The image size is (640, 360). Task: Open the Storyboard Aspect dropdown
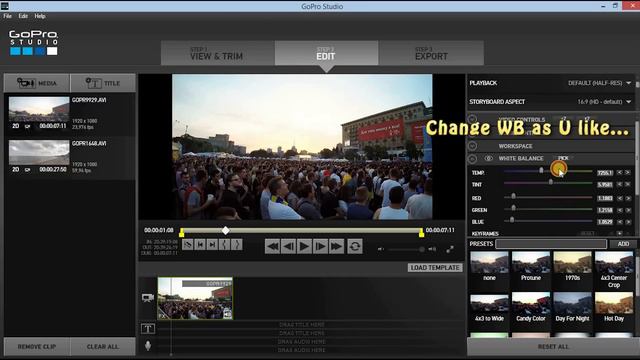point(604,102)
